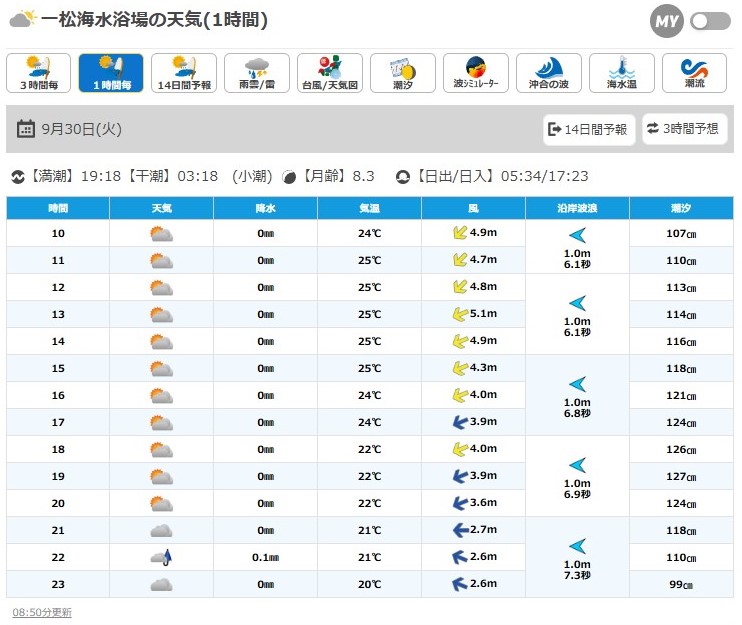
Task: Click the 08:50分更新 update link
Action: pyautogui.click(x=41, y=612)
